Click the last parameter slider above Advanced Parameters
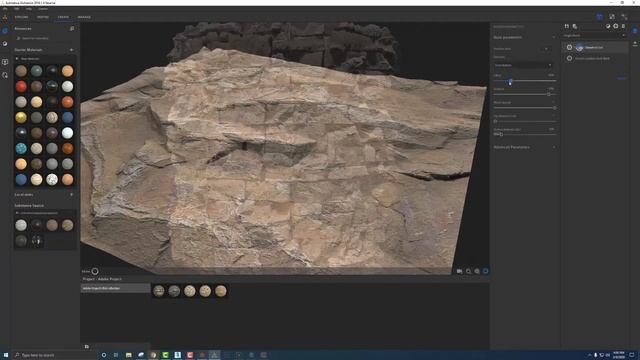The height and width of the screenshot is (360, 640). tap(525, 134)
